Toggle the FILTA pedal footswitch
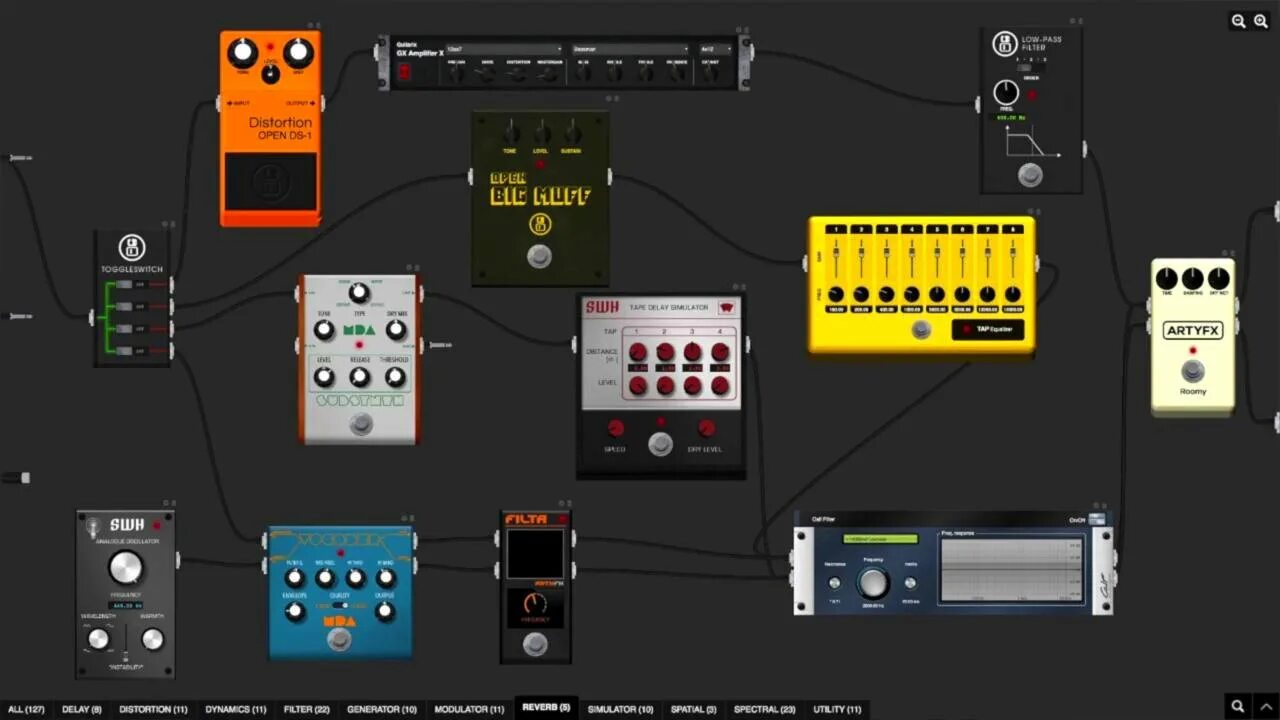The image size is (1280, 720). click(x=536, y=644)
